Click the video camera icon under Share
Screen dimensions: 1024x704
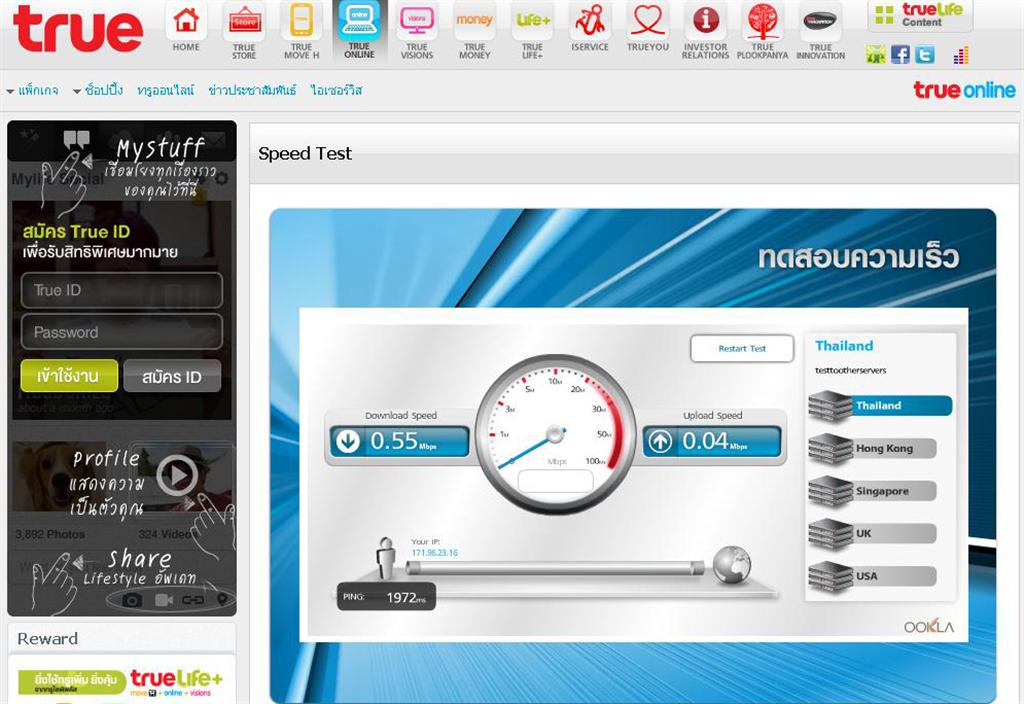pyautogui.click(x=164, y=600)
